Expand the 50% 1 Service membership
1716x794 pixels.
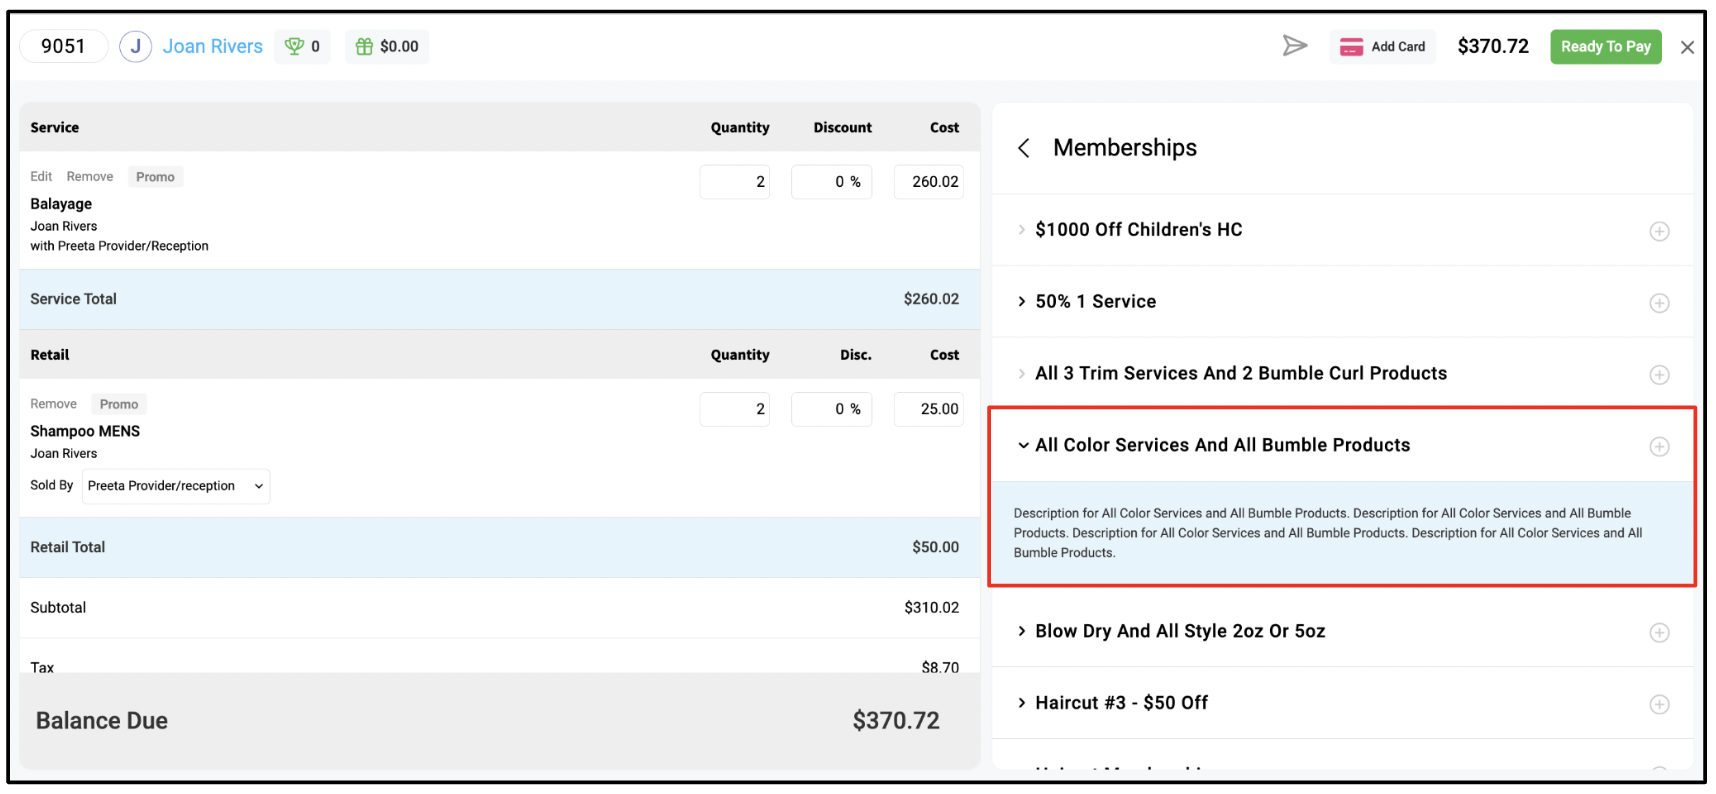click(x=1021, y=302)
